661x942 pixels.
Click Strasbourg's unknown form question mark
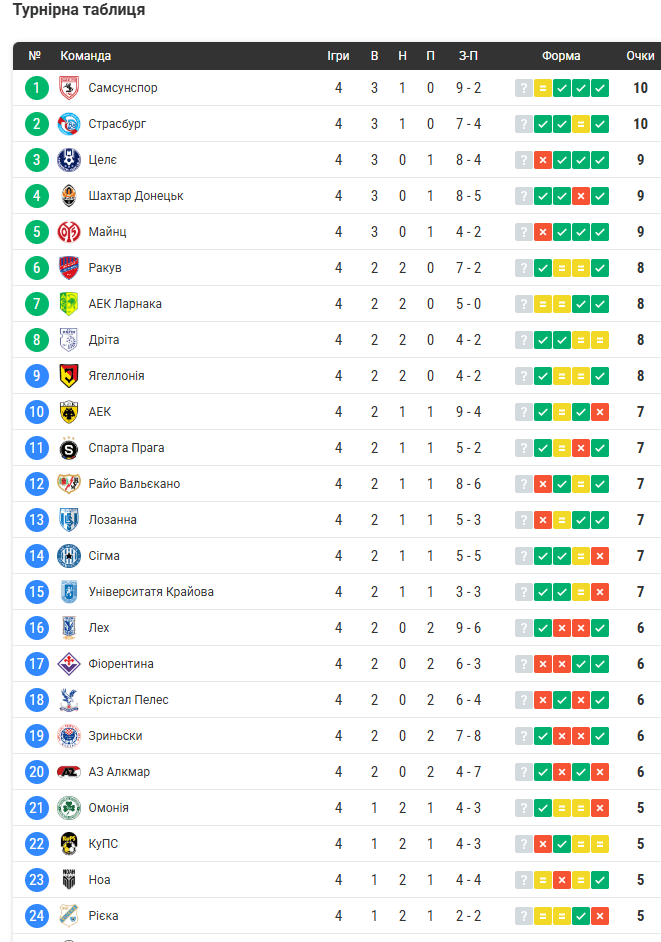pos(523,124)
